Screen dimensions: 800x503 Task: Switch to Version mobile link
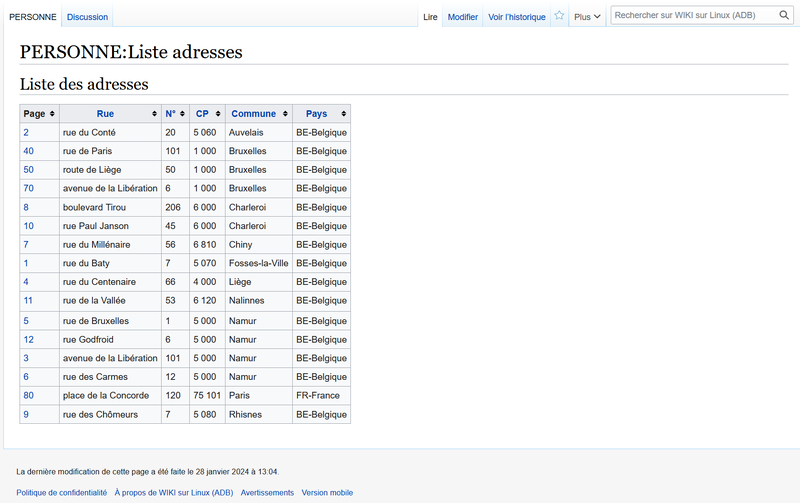[x=327, y=493]
